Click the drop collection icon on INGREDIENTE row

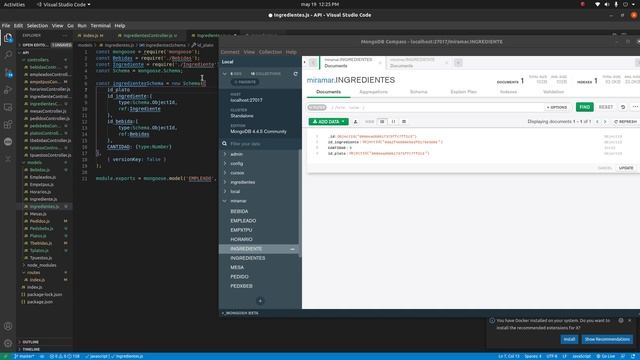(292, 249)
